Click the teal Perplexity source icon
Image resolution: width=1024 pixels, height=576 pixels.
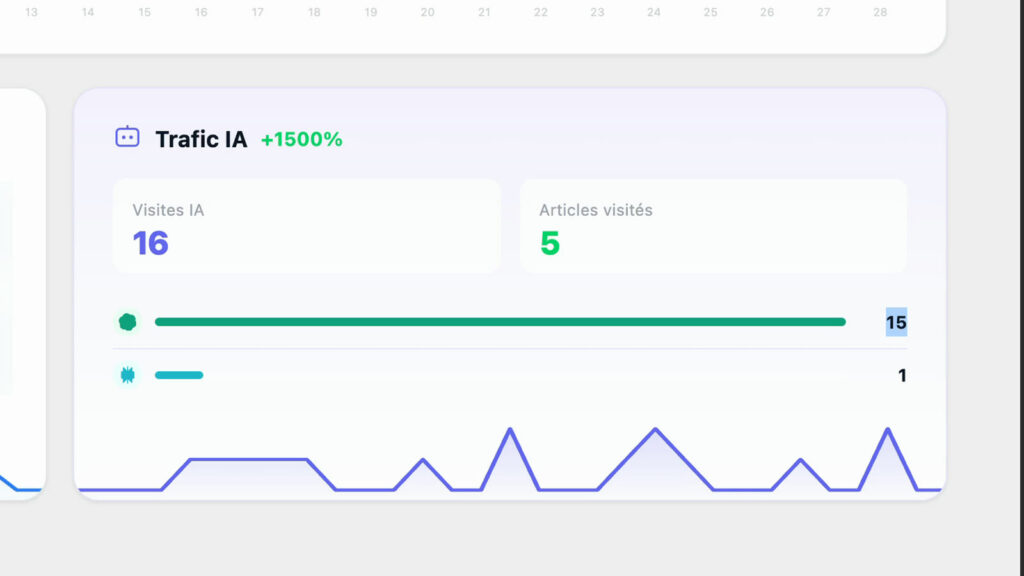(127, 375)
